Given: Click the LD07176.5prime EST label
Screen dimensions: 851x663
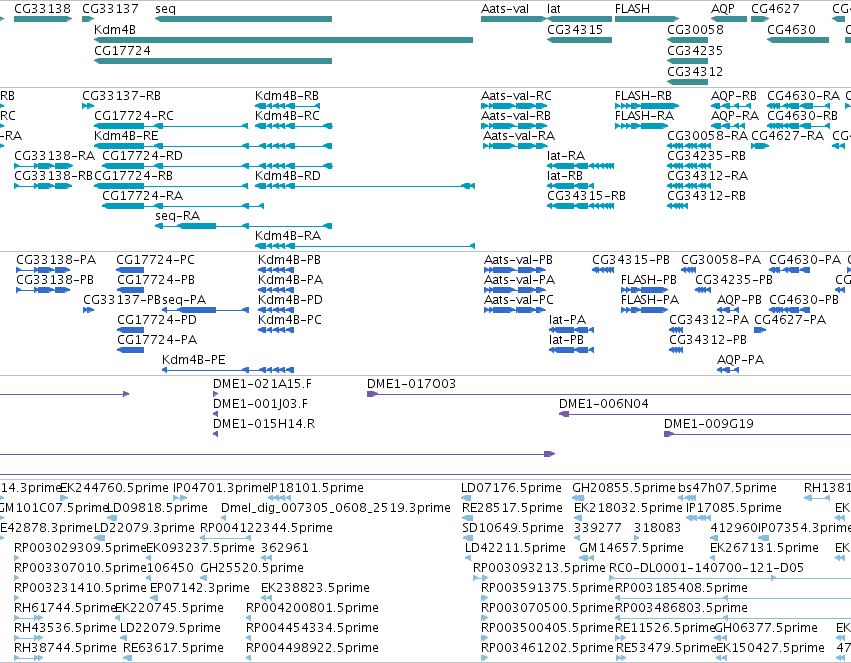Looking at the screenshot, I should 511,488.
